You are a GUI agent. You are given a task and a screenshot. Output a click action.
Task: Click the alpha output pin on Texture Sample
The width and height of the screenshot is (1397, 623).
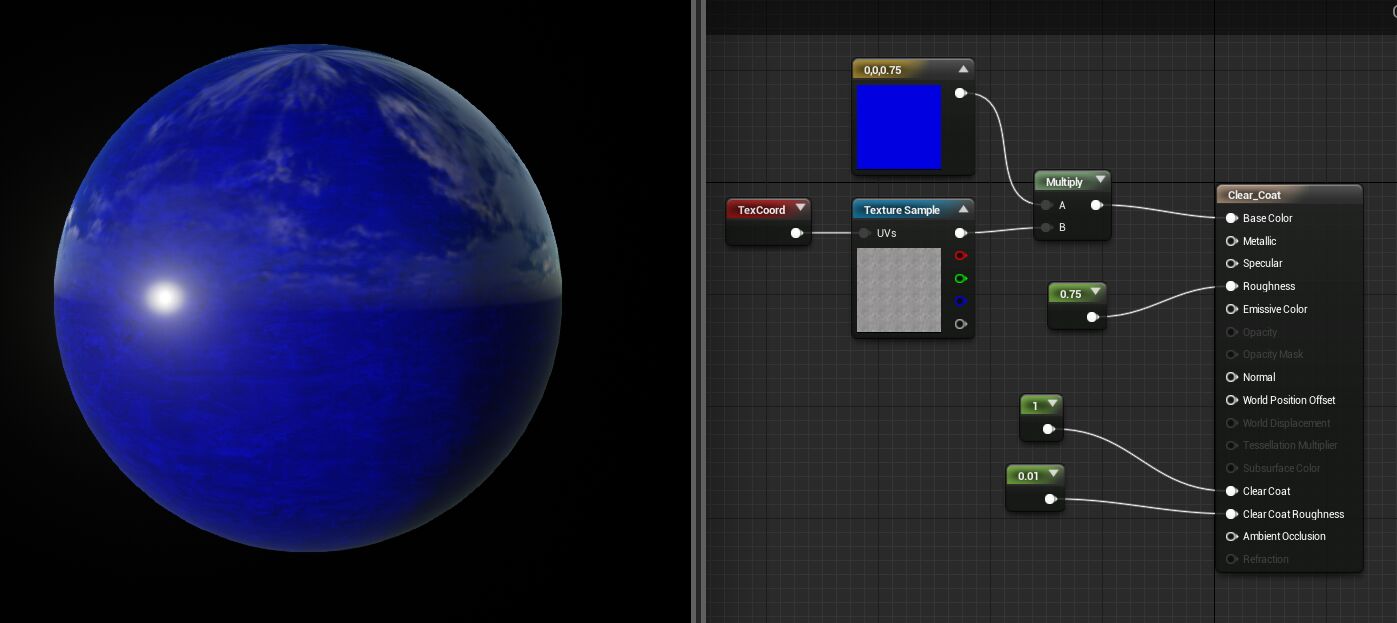point(960,324)
